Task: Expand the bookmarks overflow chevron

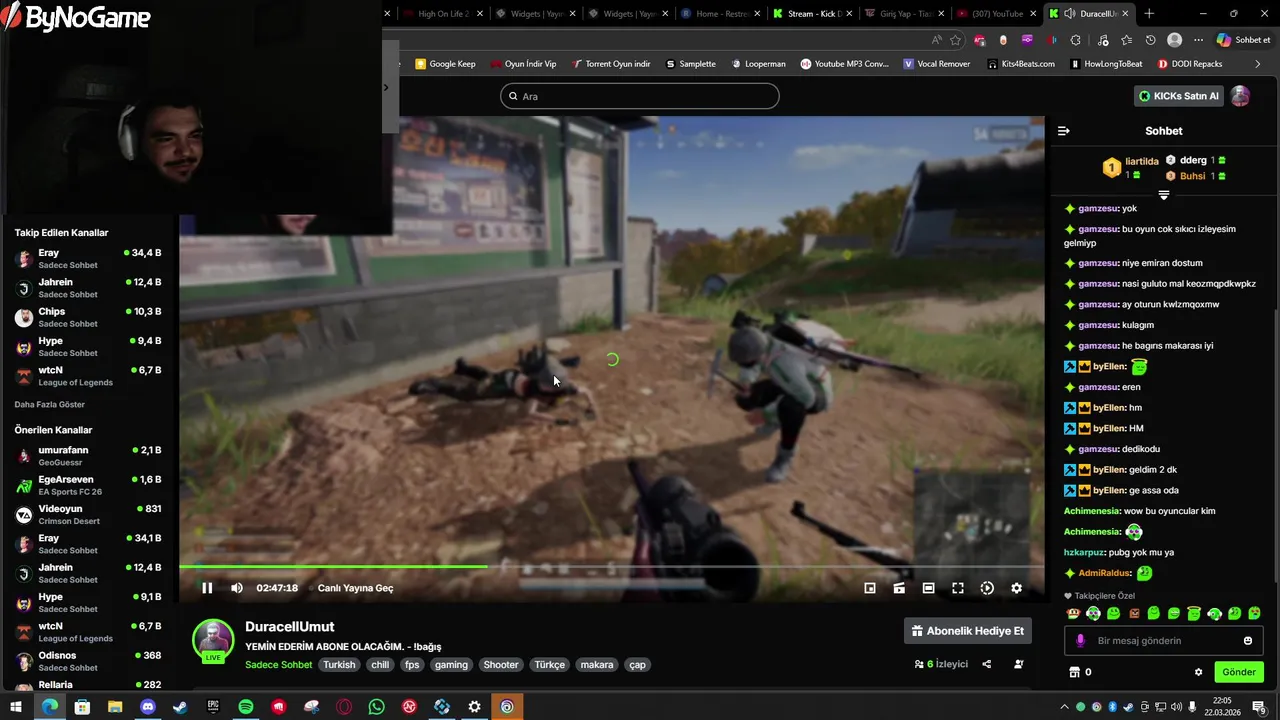Action: pos(1258,64)
